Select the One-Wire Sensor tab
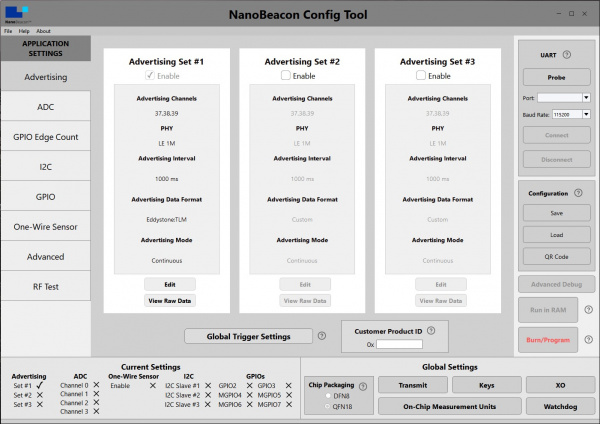The height and width of the screenshot is (424, 600). [46, 227]
